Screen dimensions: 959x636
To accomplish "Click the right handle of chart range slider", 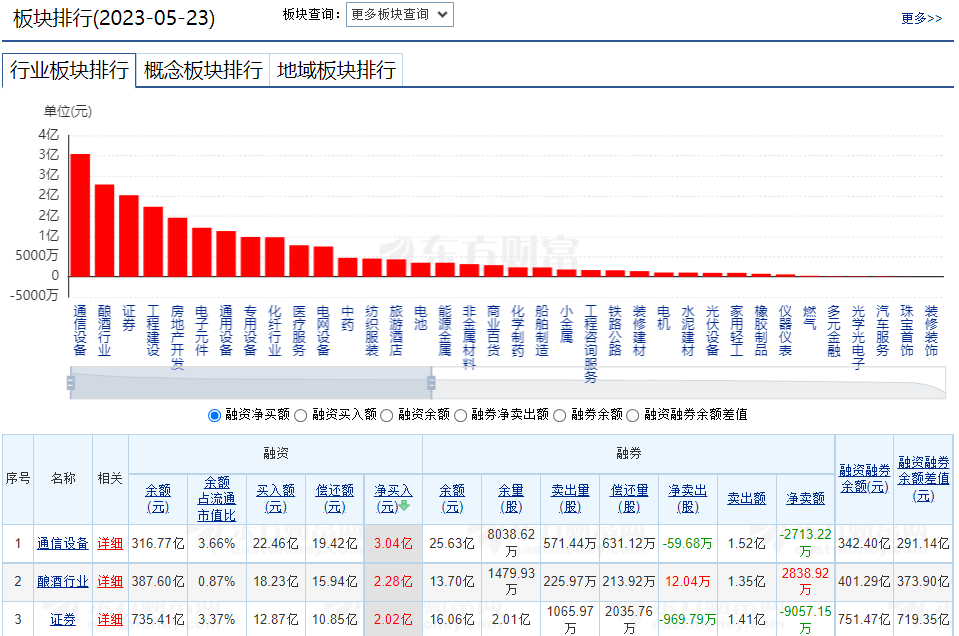I will tap(432, 382).
